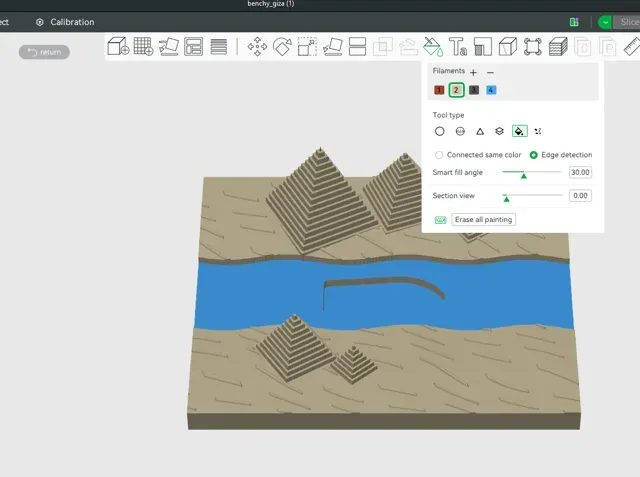This screenshot has width=640, height=477.
Task: Click the green device icon beside Slice
Action: [x=574, y=22]
